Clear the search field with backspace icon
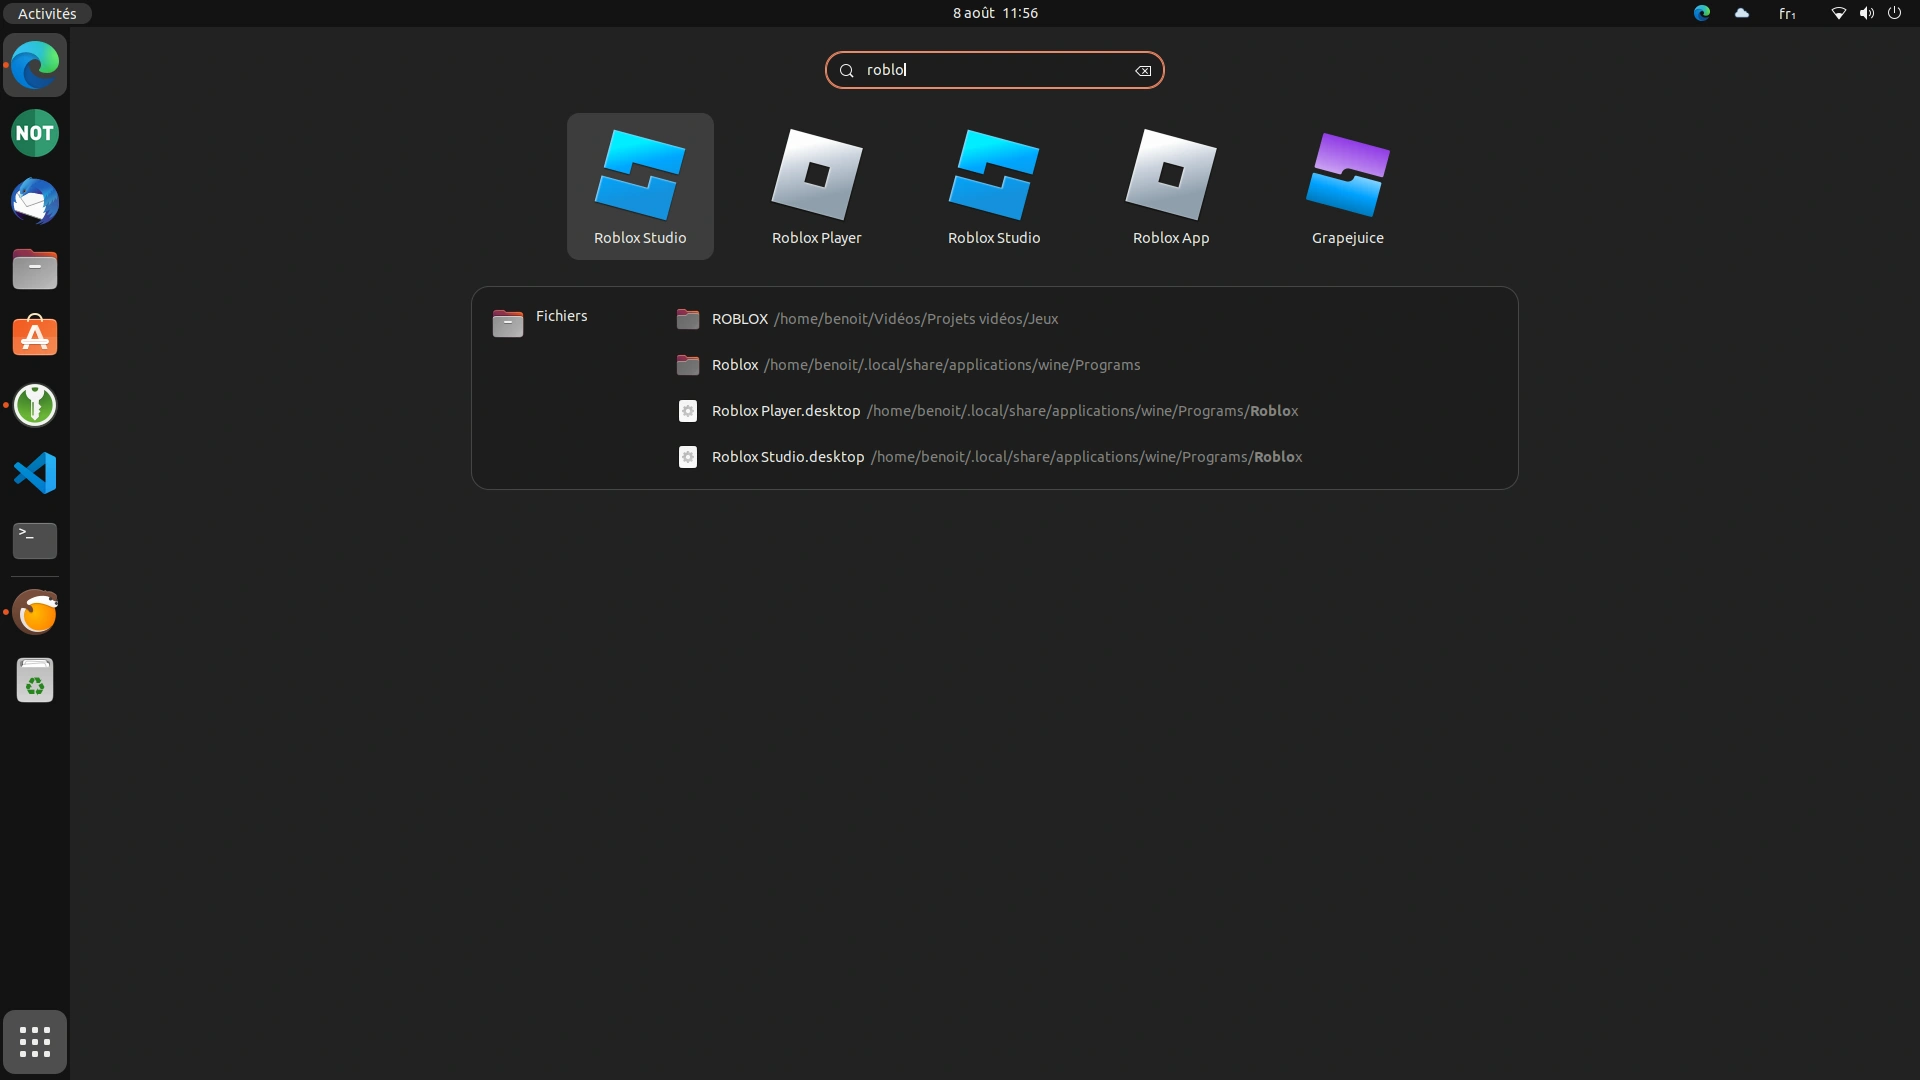This screenshot has width=1920, height=1080. tap(1143, 71)
